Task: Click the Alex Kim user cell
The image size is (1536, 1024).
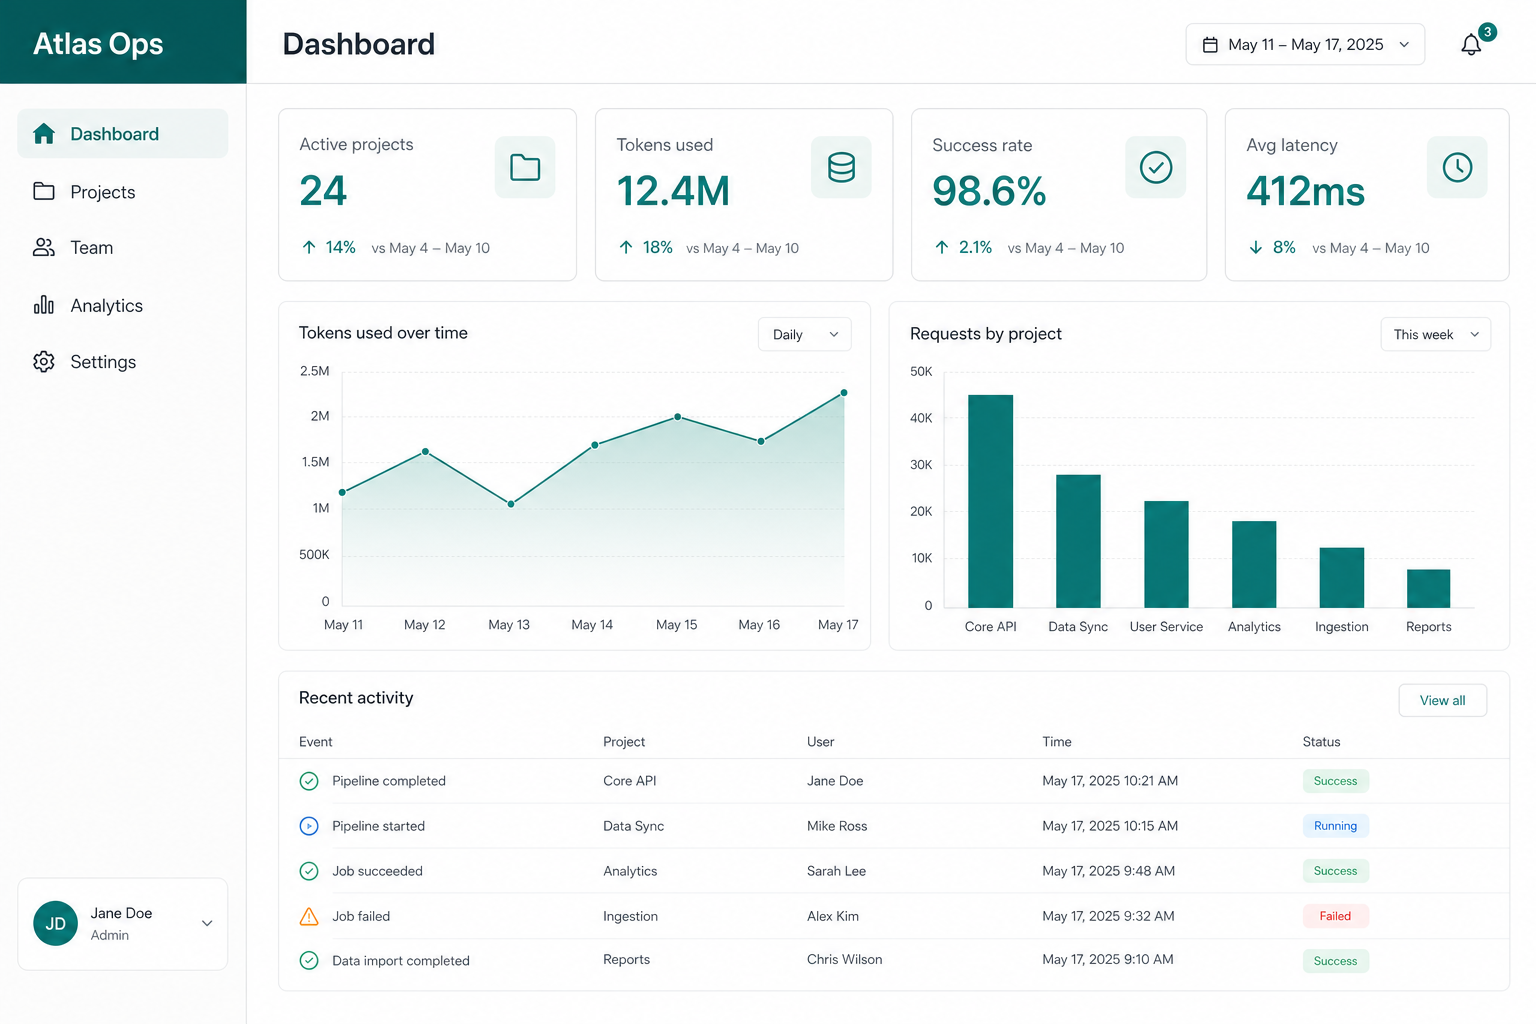Action: [x=833, y=916]
